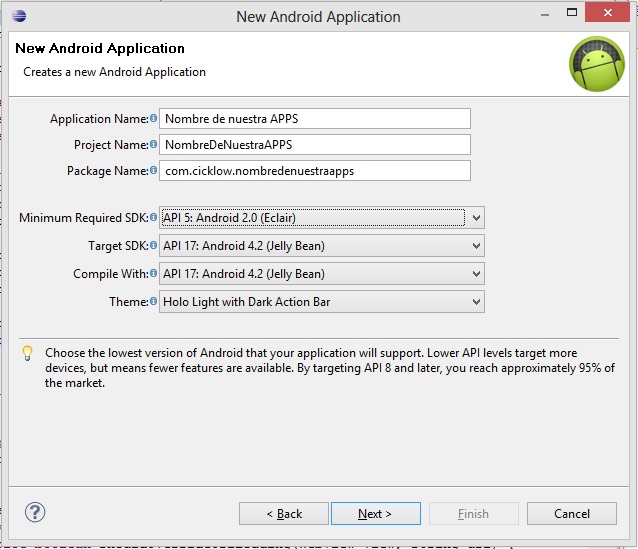Click the 'Theme:' label
This screenshot has width=638, height=549.
[129, 302]
